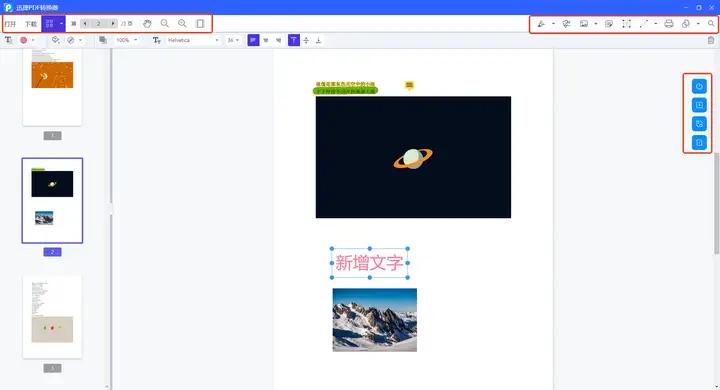Go to the previous page with left arrow

(84, 23)
